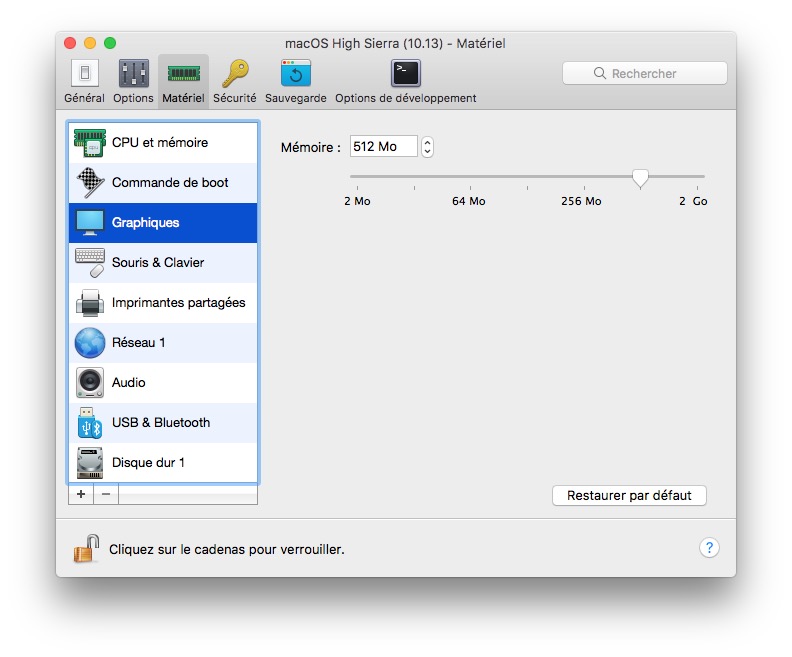The height and width of the screenshot is (657, 792).
Task: Switch to Options de développement tab label
Action: tap(406, 98)
